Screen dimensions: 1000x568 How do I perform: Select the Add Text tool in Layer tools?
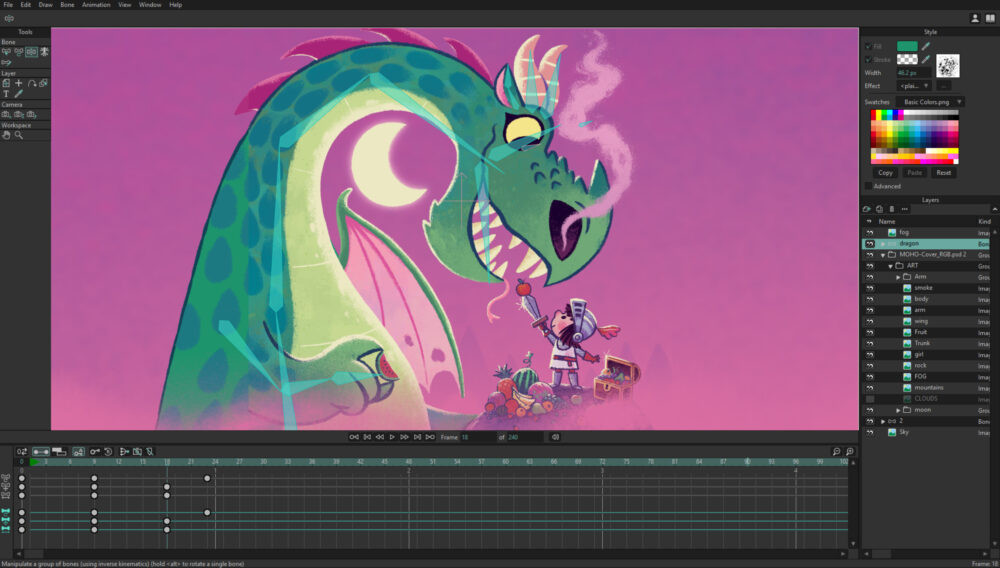click(x=6, y=94)
